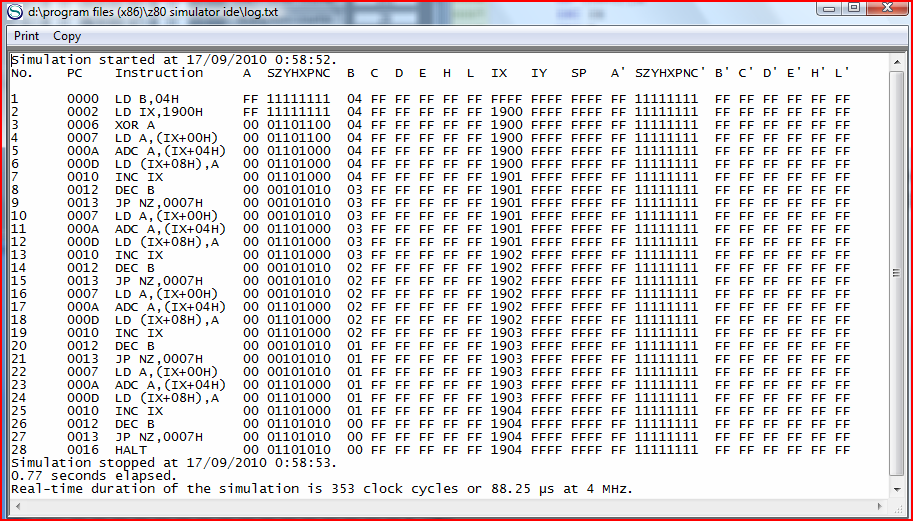Click the 'HALT' instruction in row 28
Viewport: 913px width, 521px height.
(x=131, y=450)
